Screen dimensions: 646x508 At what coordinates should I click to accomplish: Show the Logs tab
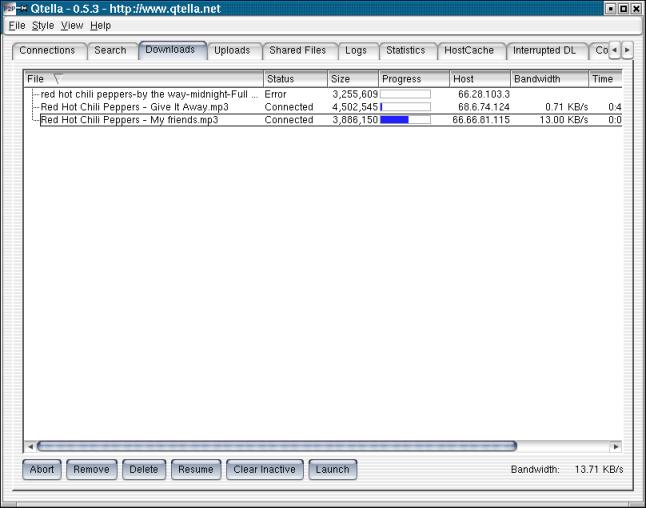point(356,51)
